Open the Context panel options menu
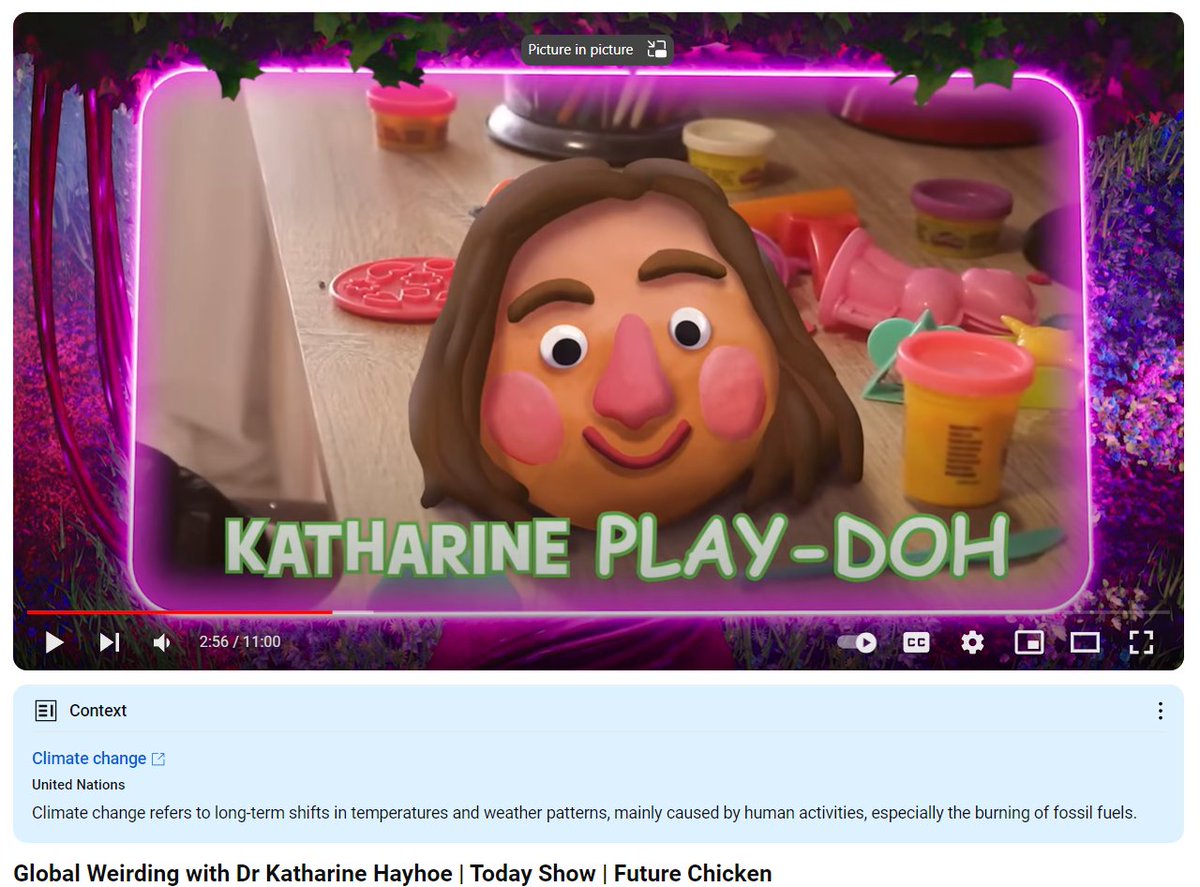Viewport: 1200px width, 887px height. [x=1160, y=711]
